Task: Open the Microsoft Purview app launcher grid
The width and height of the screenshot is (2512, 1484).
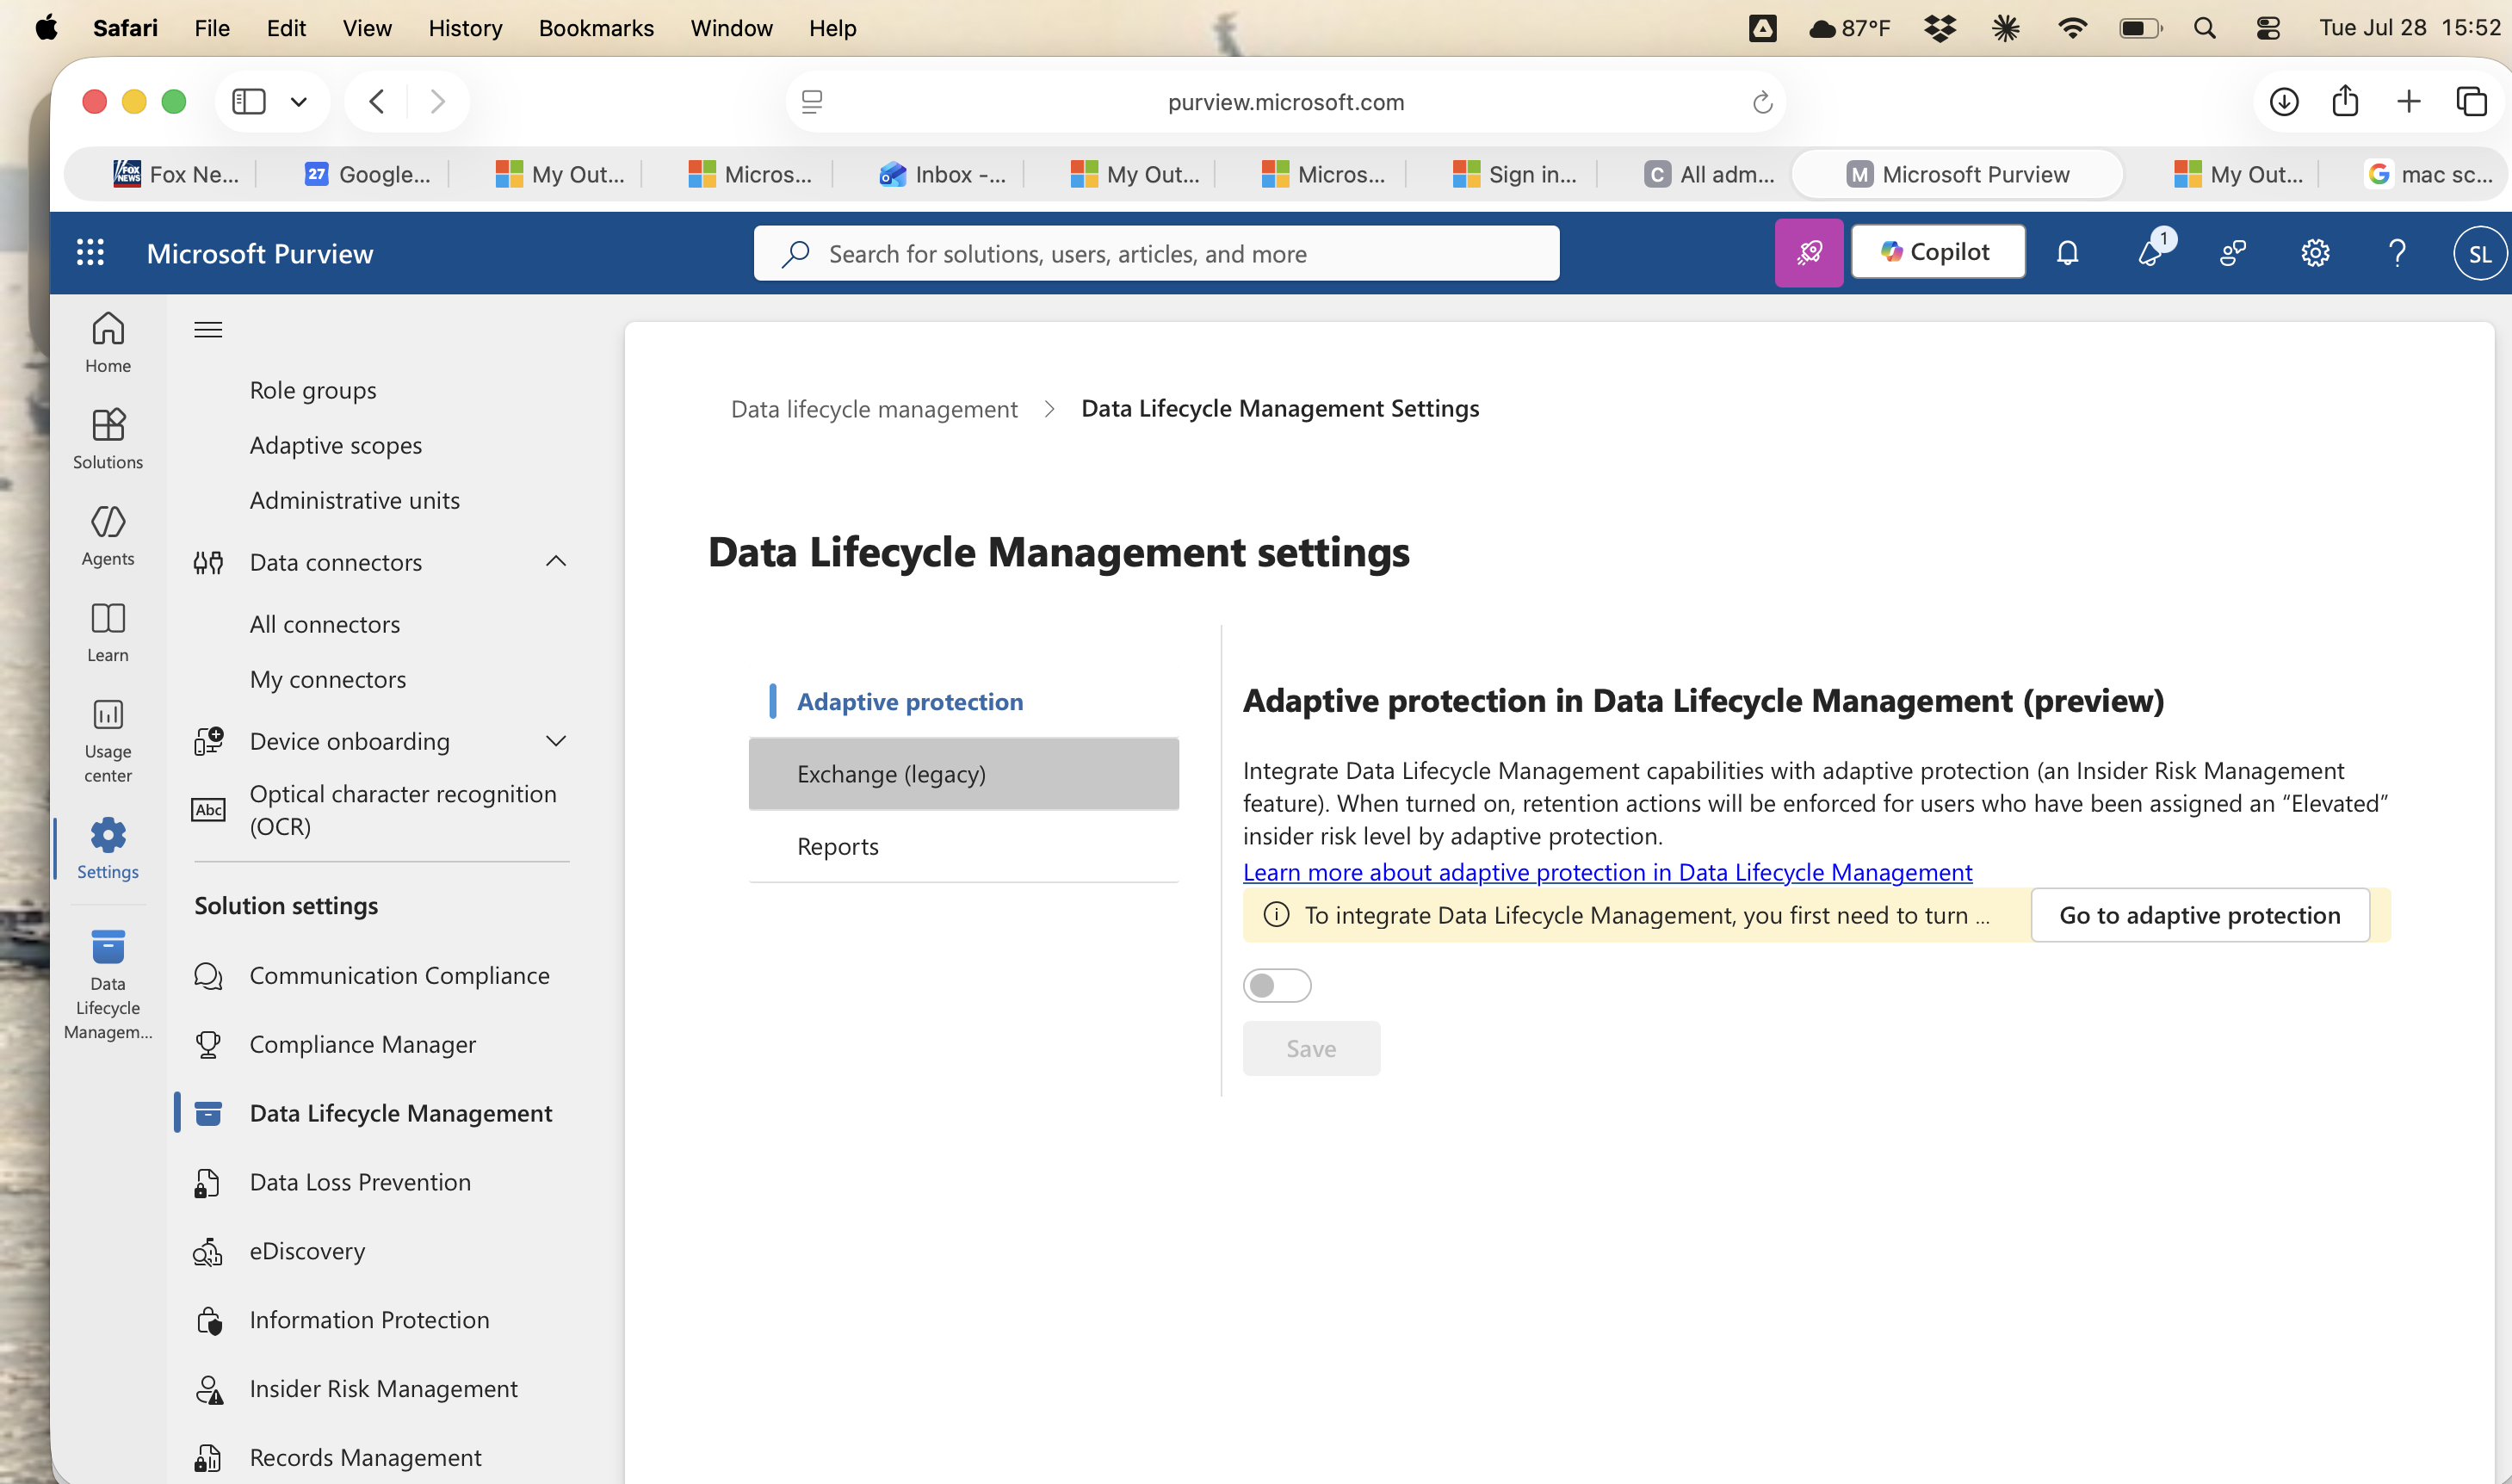Action: tap(90, 253)
